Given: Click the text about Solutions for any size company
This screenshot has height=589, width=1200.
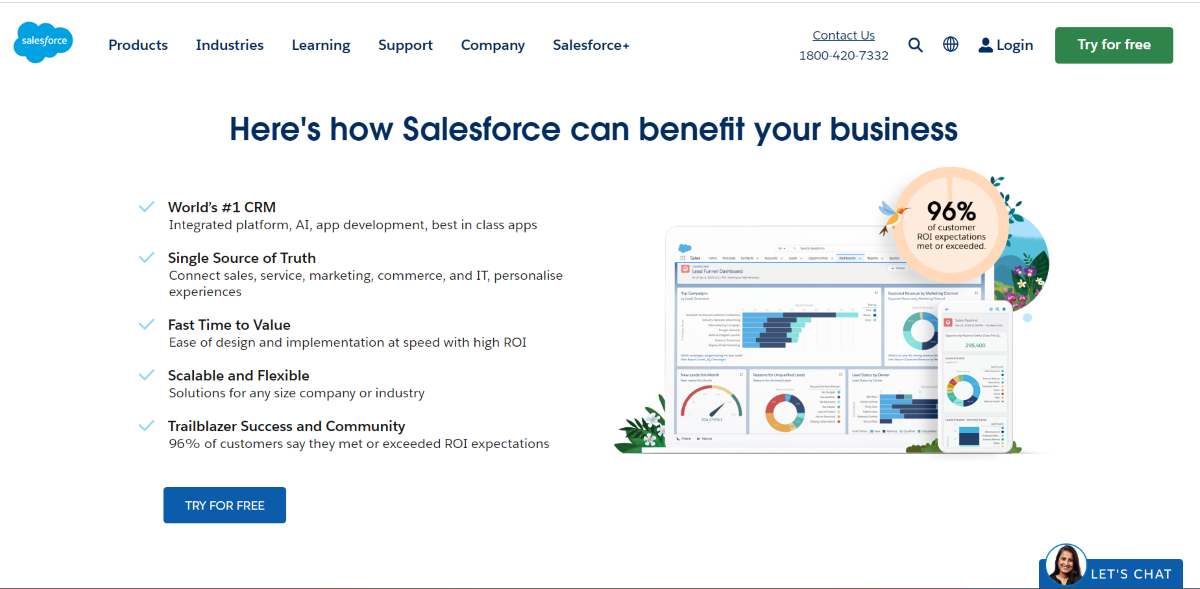Looking at the screenshot, I should [297, 393].
